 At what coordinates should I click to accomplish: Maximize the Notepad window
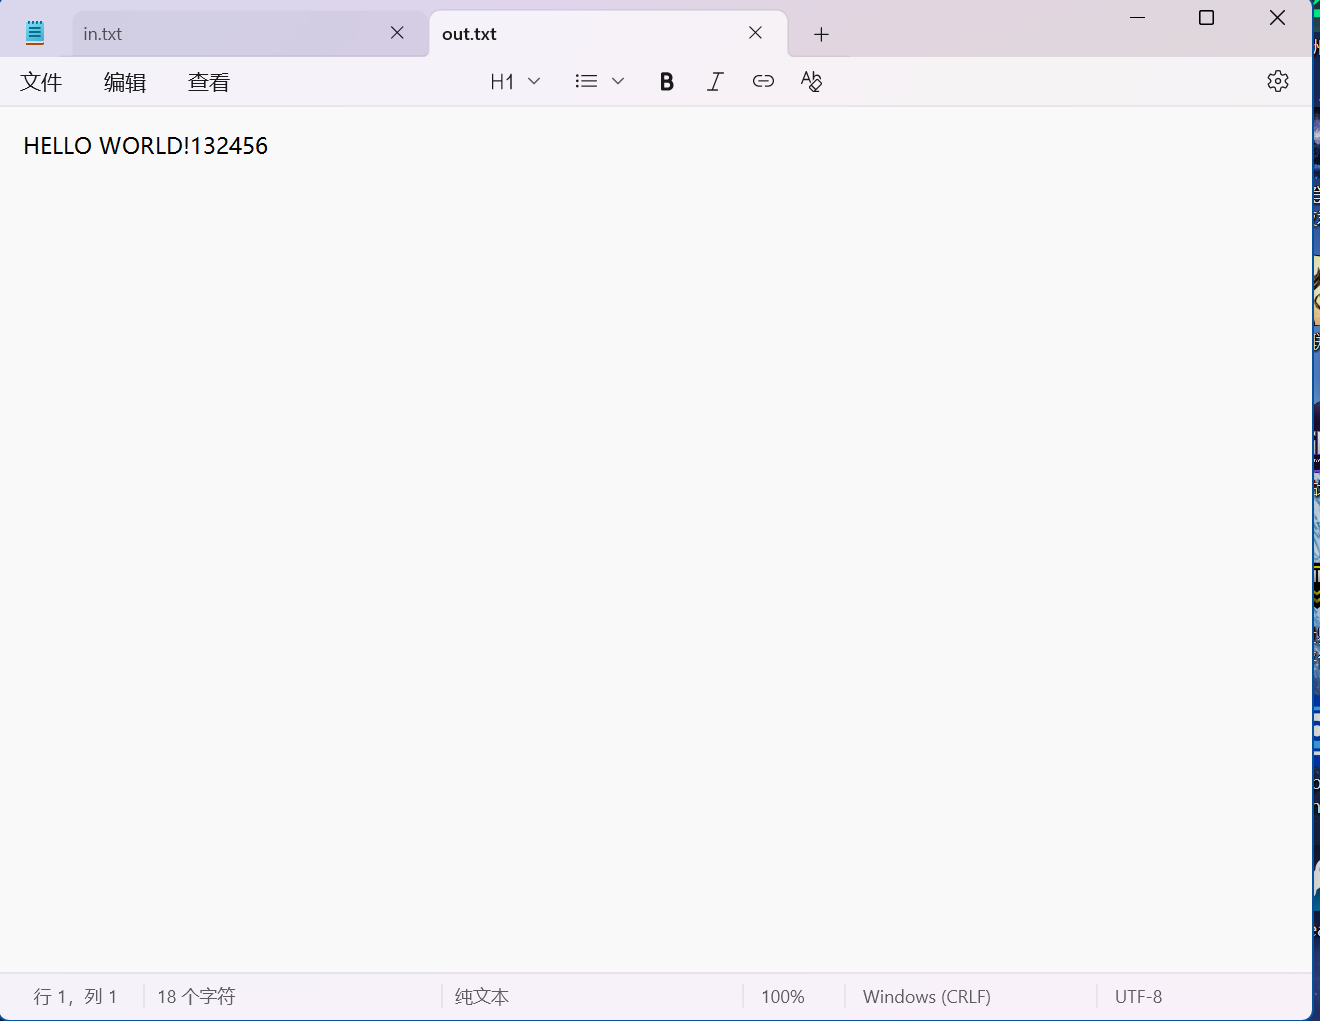(x=1207, y=18)
